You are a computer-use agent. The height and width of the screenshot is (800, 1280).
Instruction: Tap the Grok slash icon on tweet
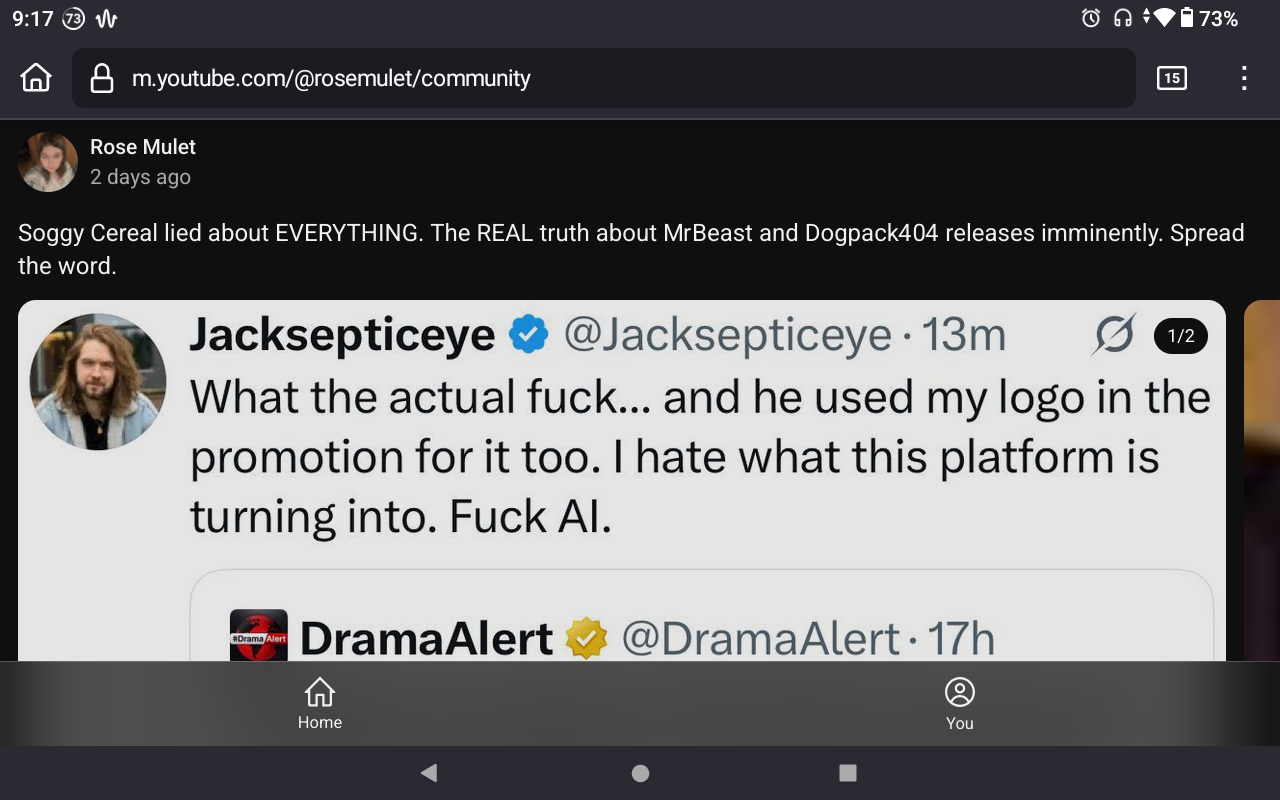1114,335
